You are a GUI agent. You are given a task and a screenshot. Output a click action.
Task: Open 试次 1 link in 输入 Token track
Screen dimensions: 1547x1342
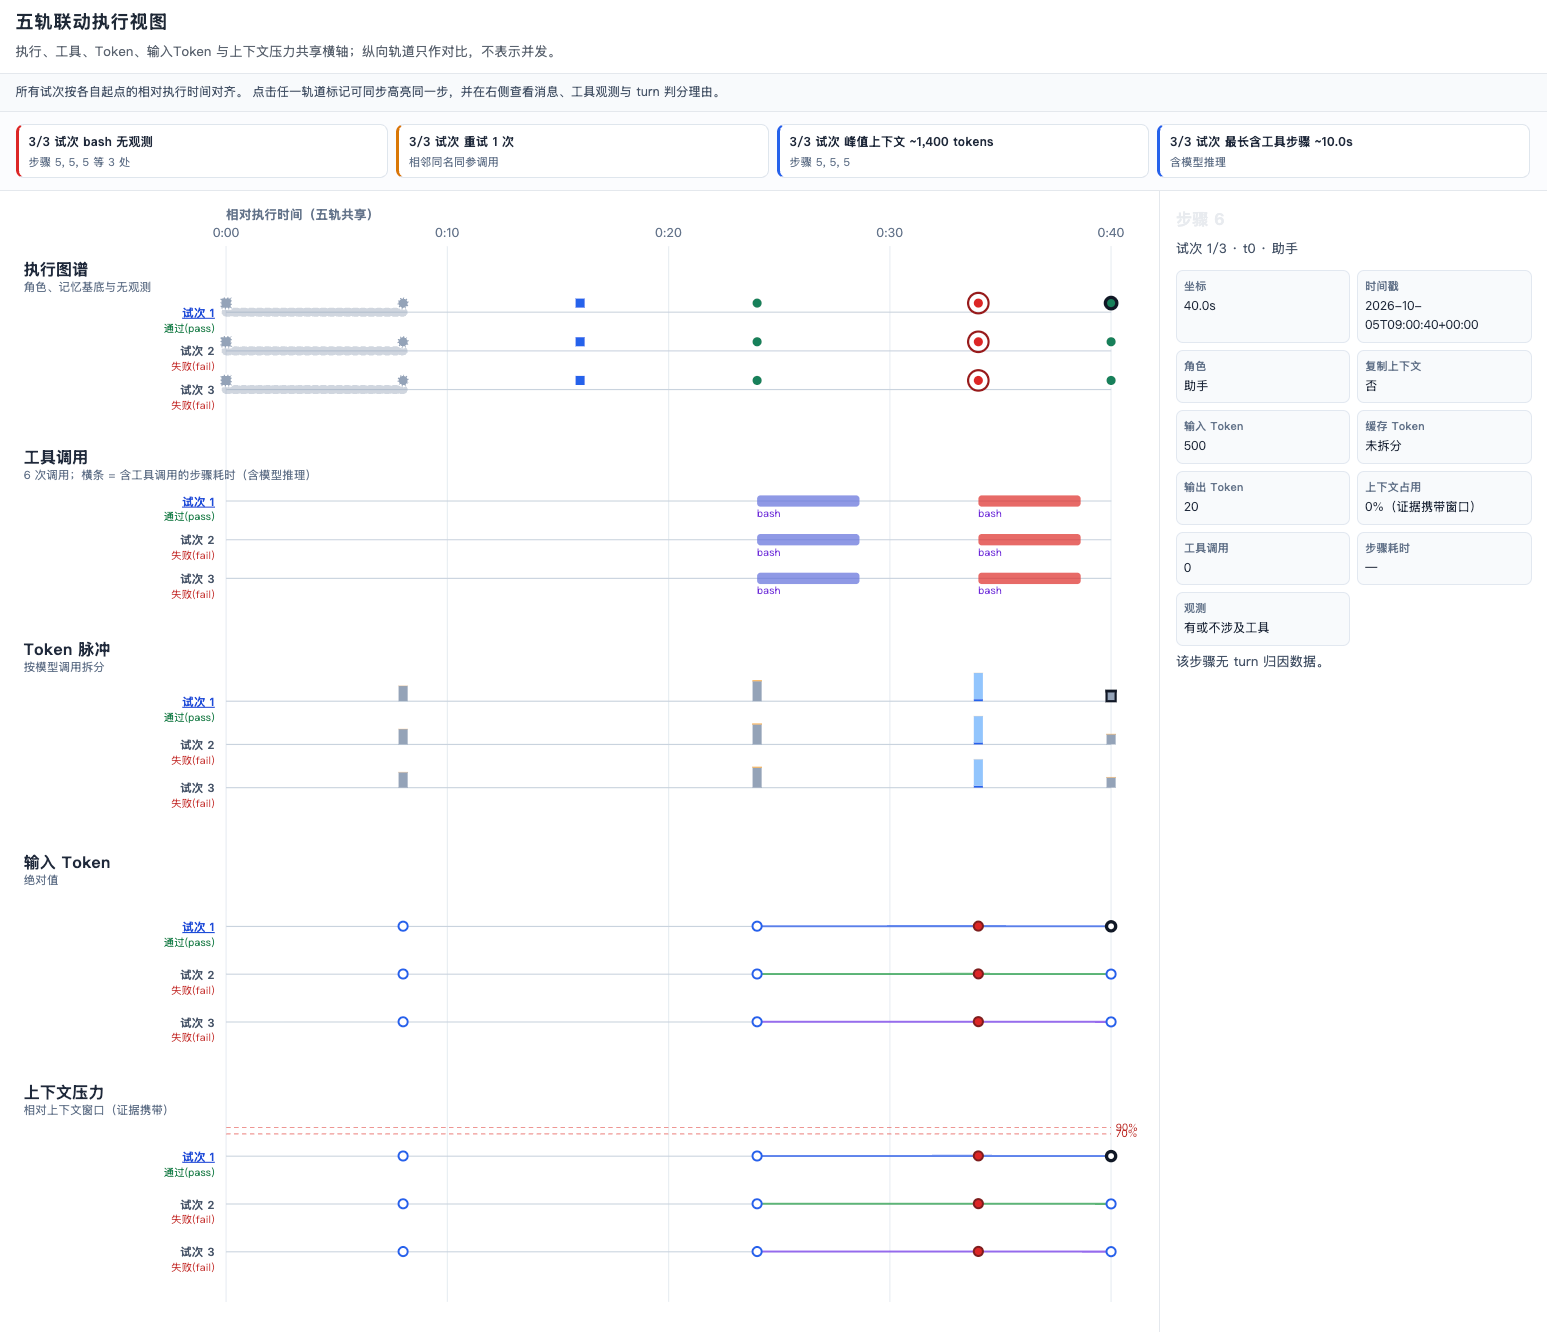[x=198, y=927]
